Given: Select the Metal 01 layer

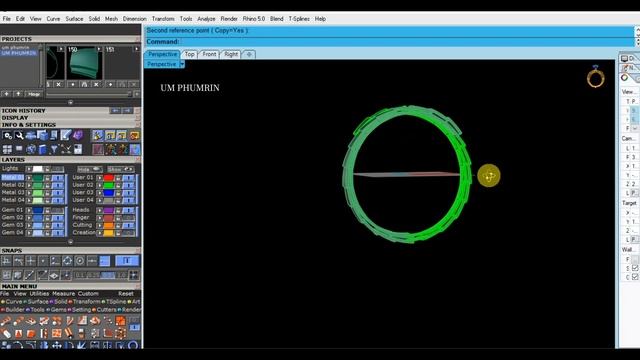Looking at the screenshot, I should tap(13, 178).
